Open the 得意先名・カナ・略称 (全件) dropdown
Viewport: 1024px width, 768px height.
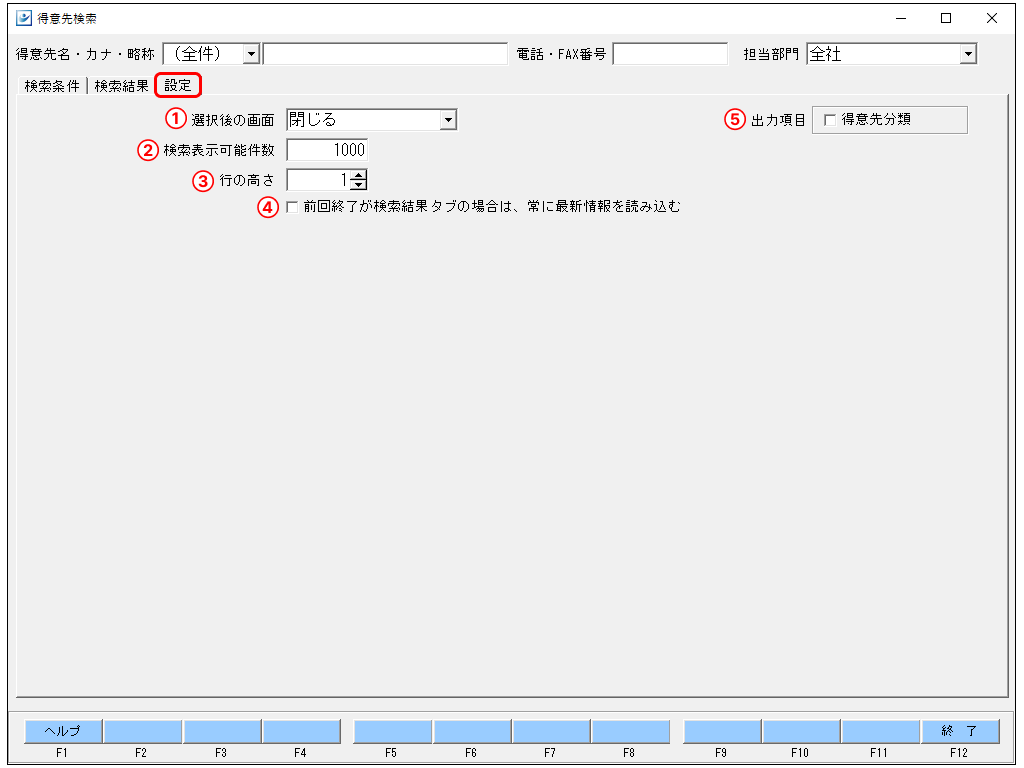(x=251, y=54)
